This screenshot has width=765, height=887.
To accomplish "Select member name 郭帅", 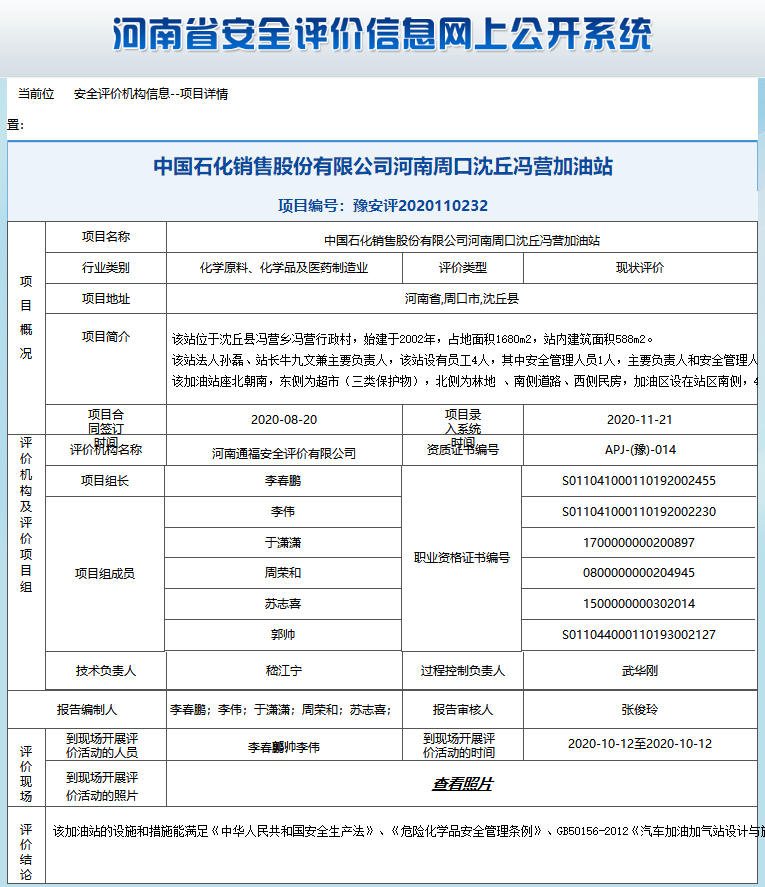I will [x=283, y=635].
